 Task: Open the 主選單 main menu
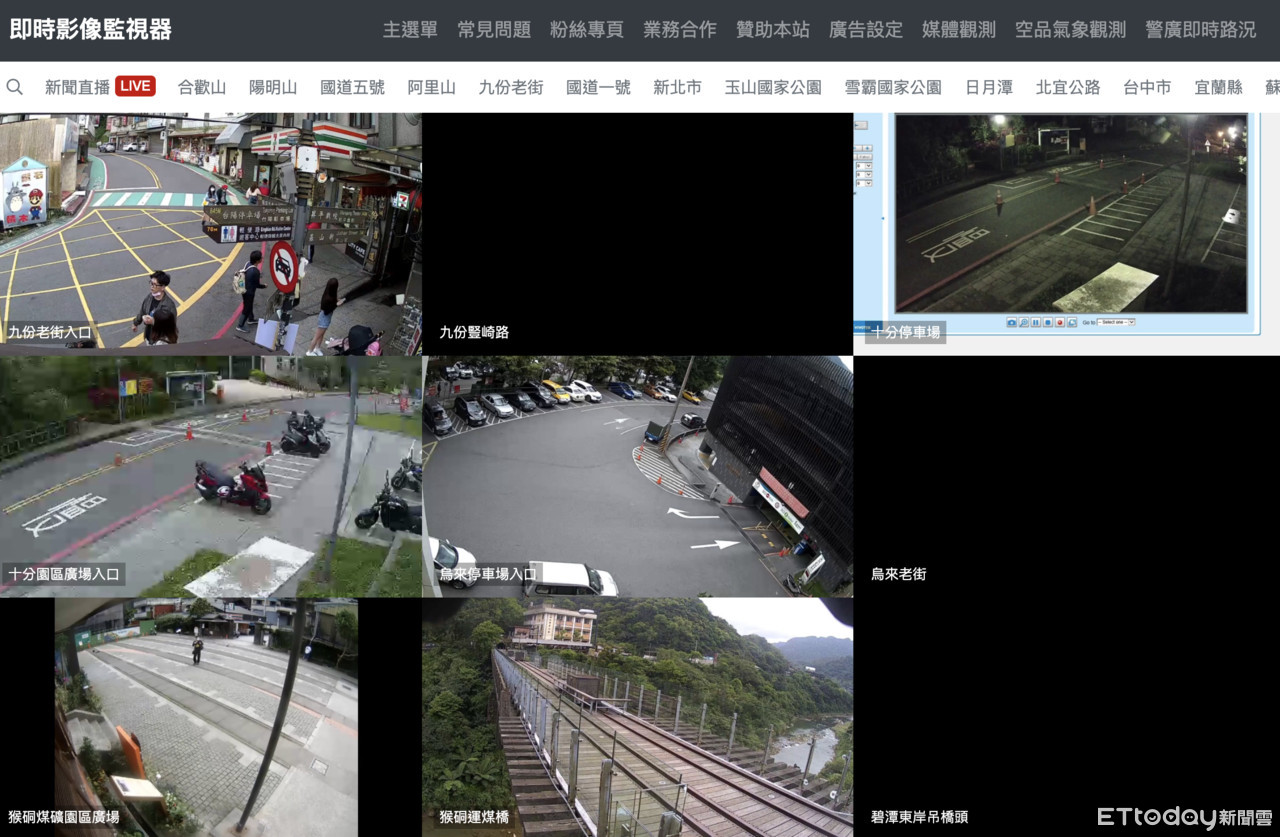coord(410,30)
